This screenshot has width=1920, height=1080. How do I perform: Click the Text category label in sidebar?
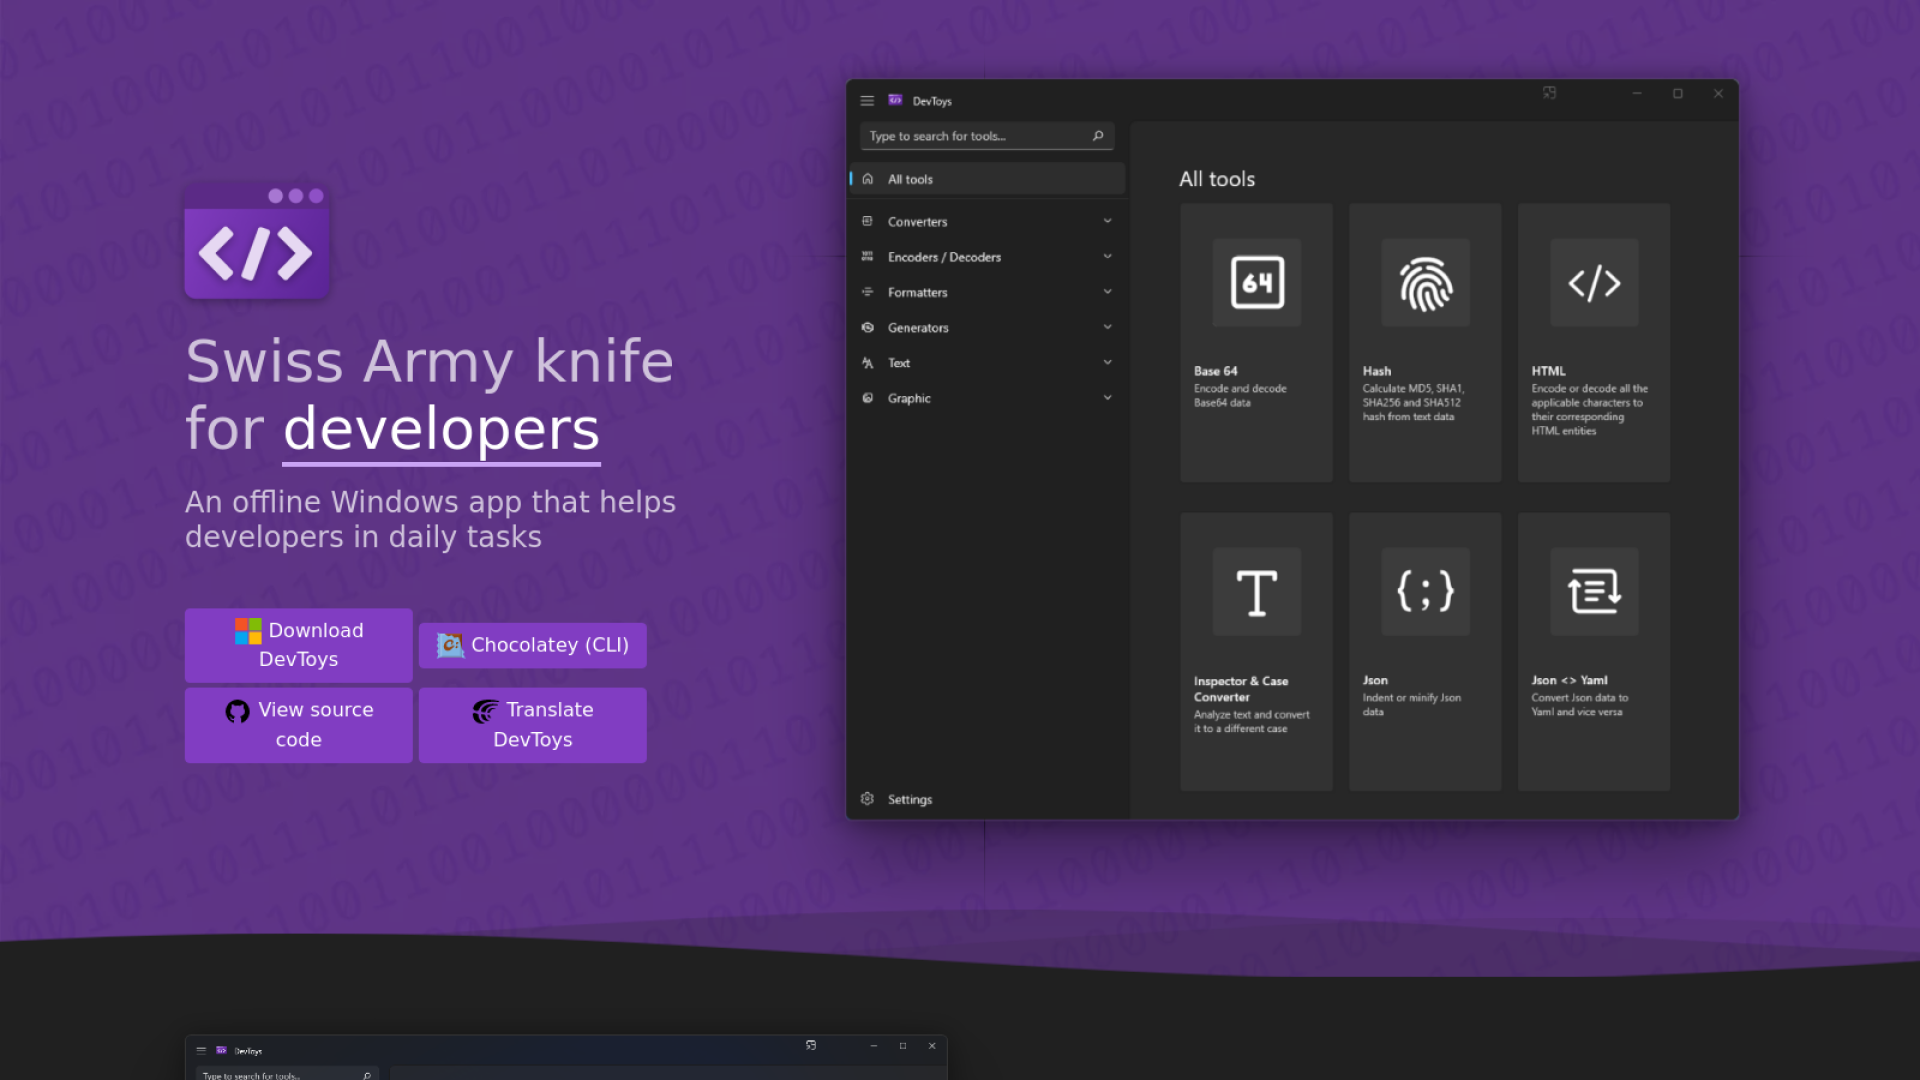(899, 363)
